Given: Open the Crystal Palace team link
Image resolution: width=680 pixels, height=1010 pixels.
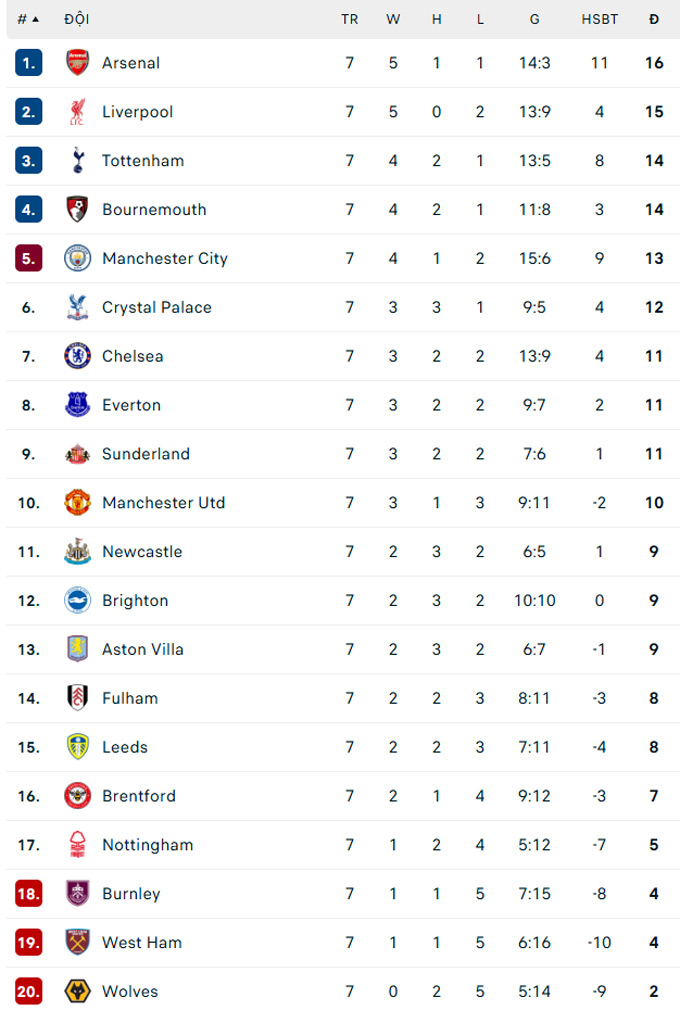Looking at the screenshot, I should pyautogui.click(x=157, y=307).
